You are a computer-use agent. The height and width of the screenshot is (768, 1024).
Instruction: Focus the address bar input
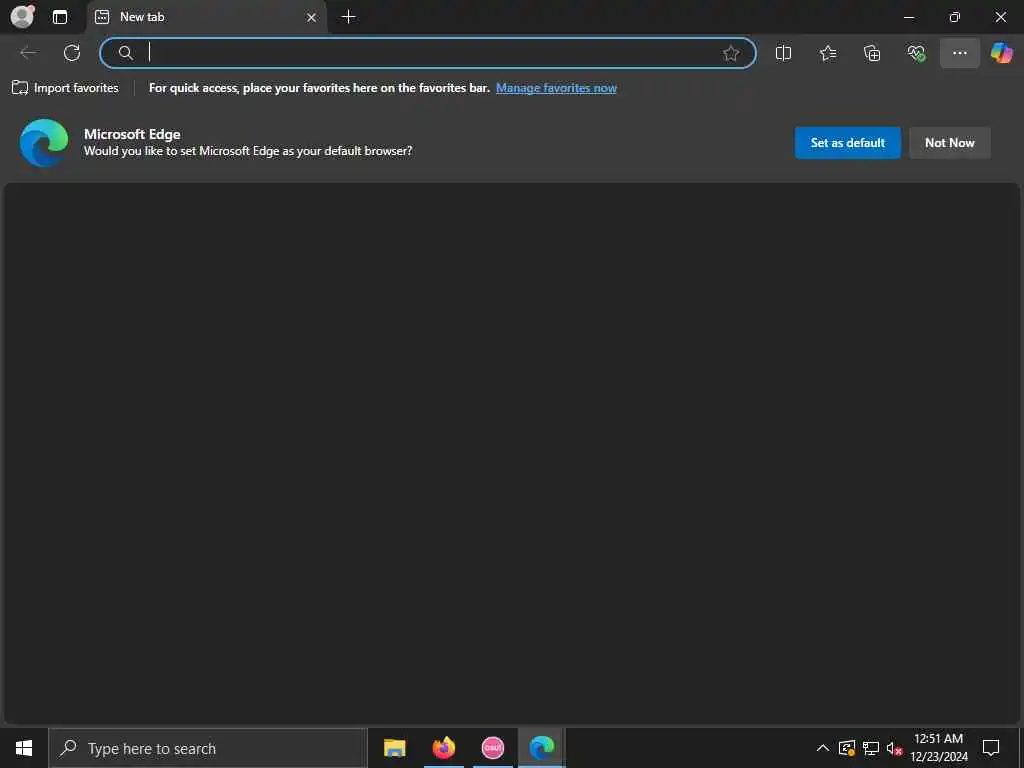(x=428, y=53)
